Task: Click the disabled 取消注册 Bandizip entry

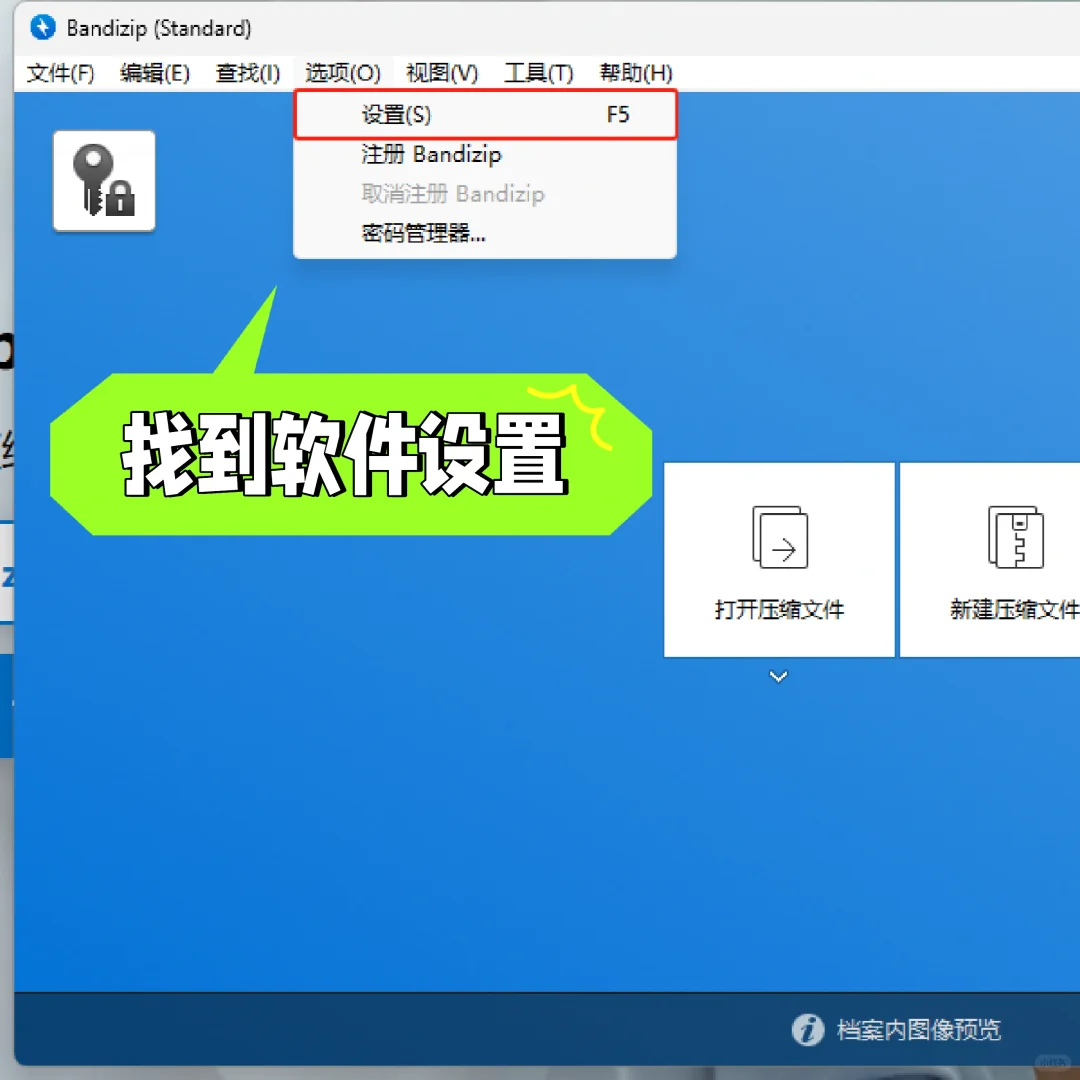Action: pos(455,194)
